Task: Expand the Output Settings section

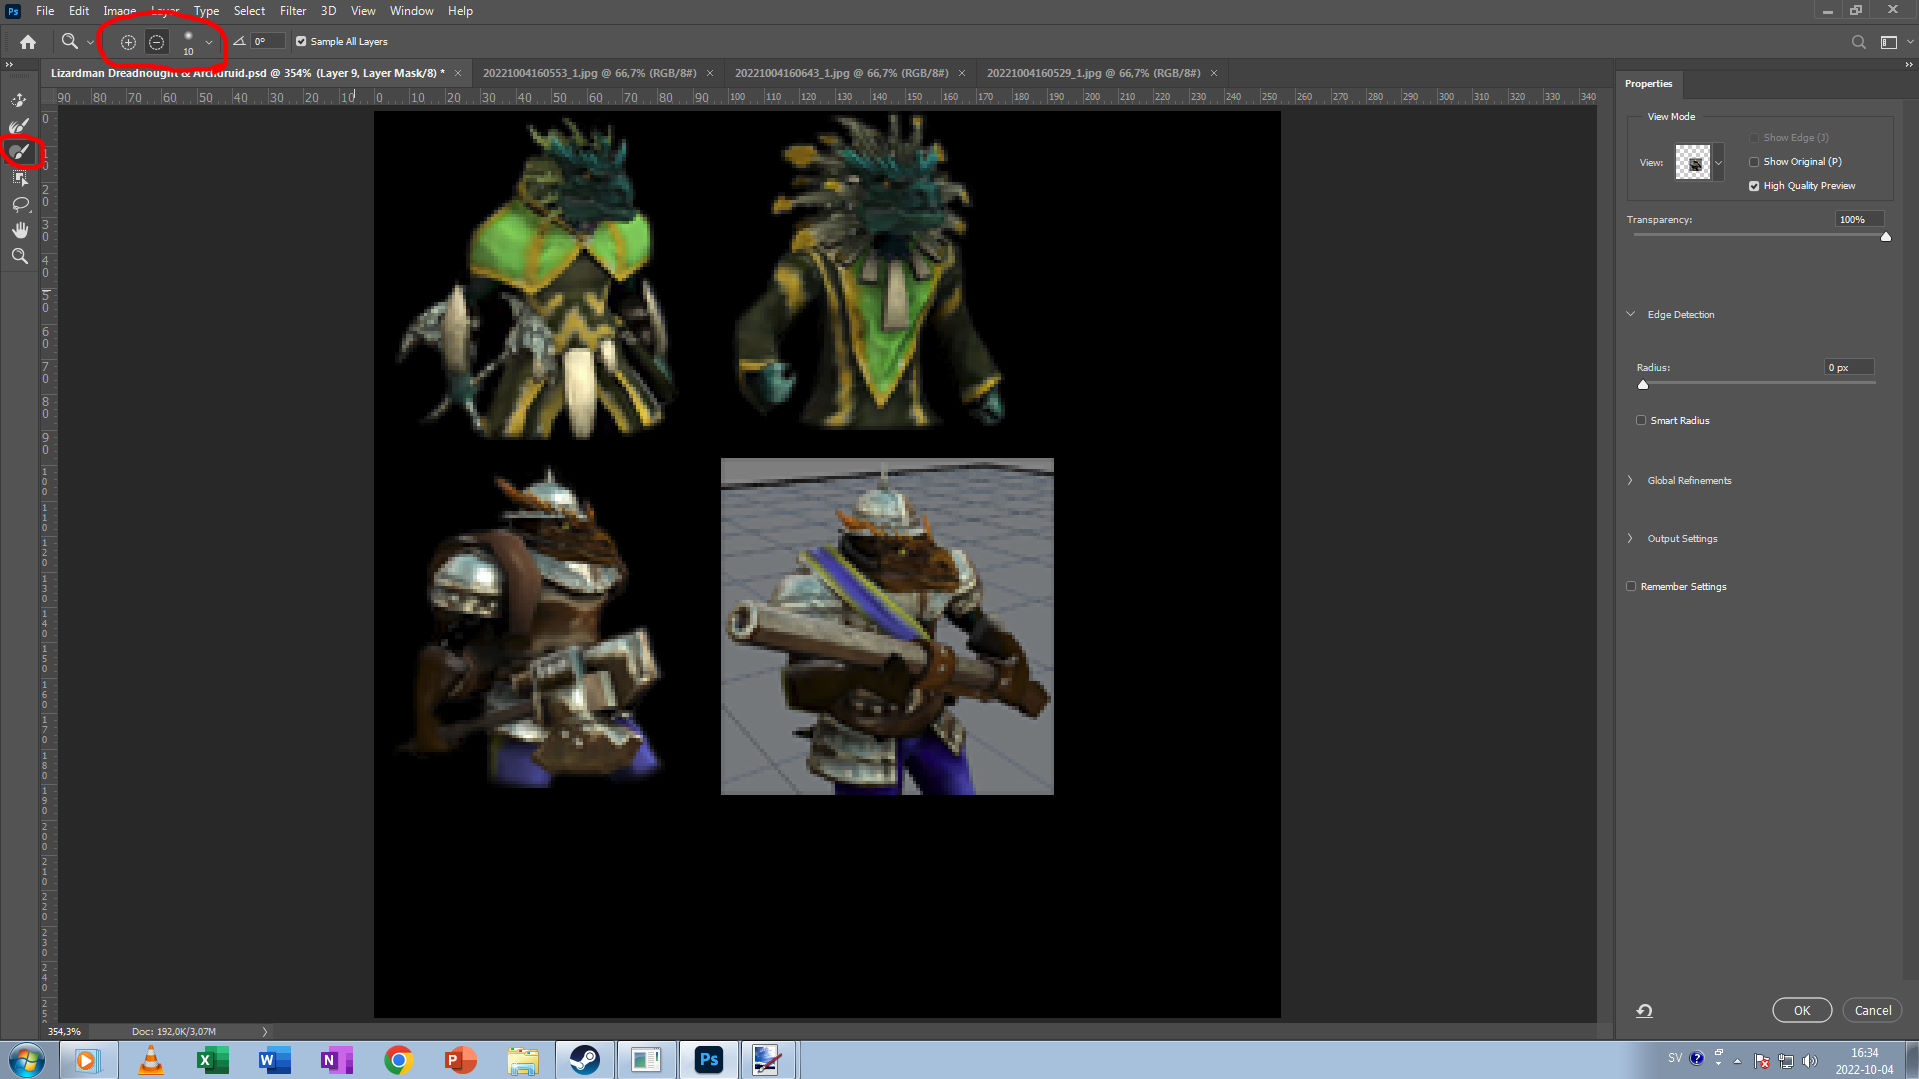Action: [x=1631, y=539]
